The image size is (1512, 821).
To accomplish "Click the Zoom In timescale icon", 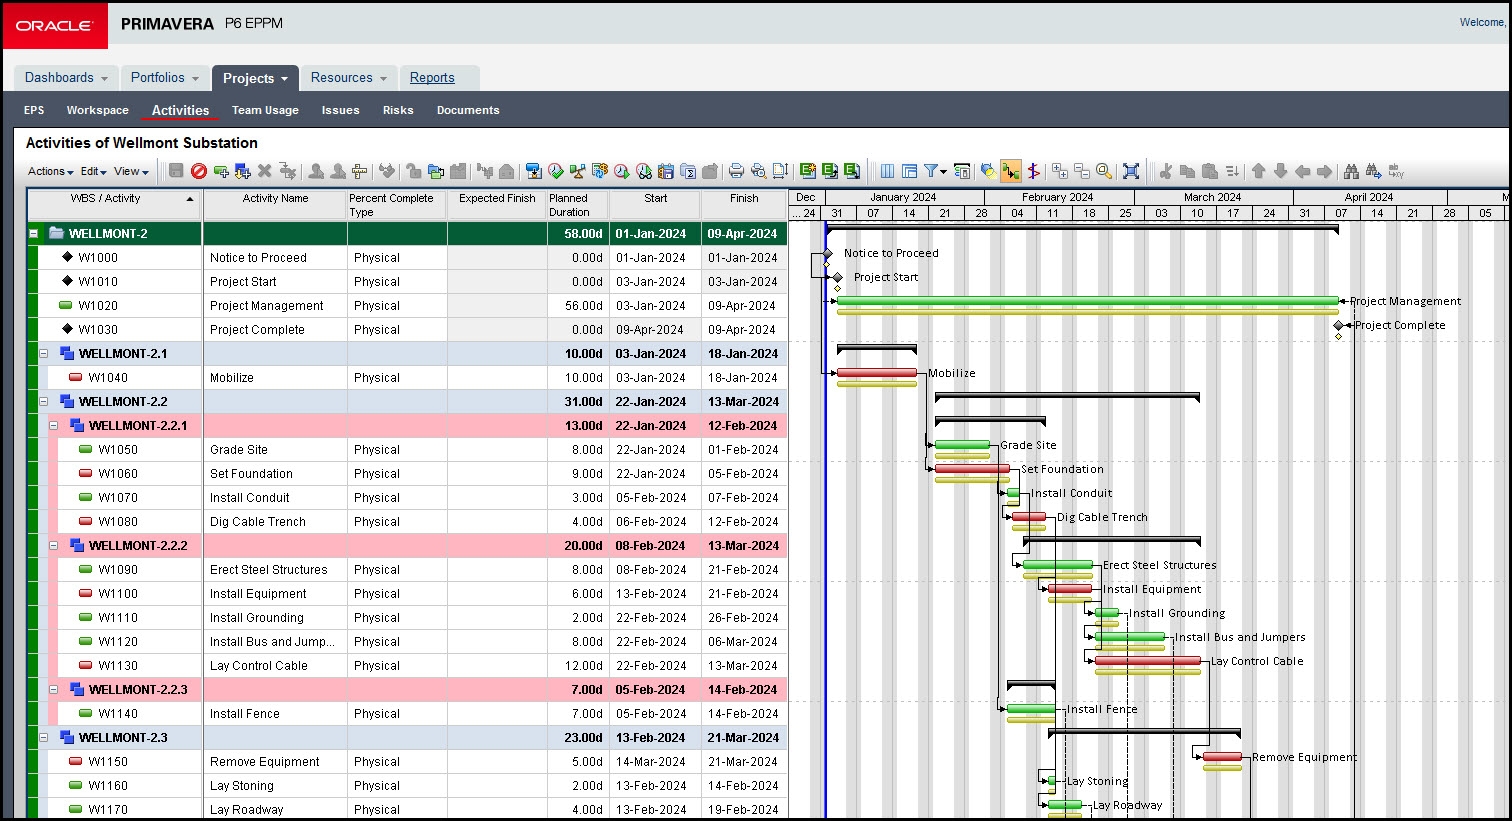I will coord(1060,171).
